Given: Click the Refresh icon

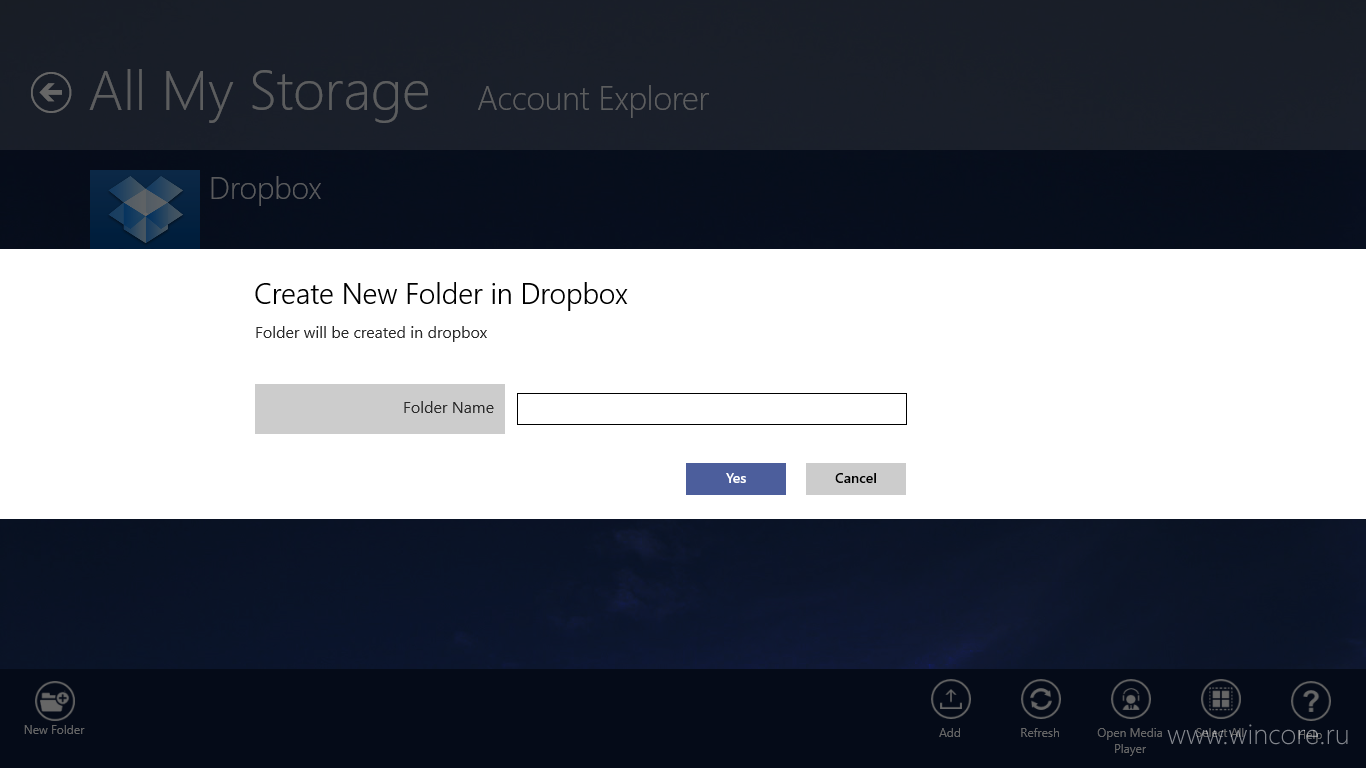Looking at the screenshot, I should (1040, 700).
